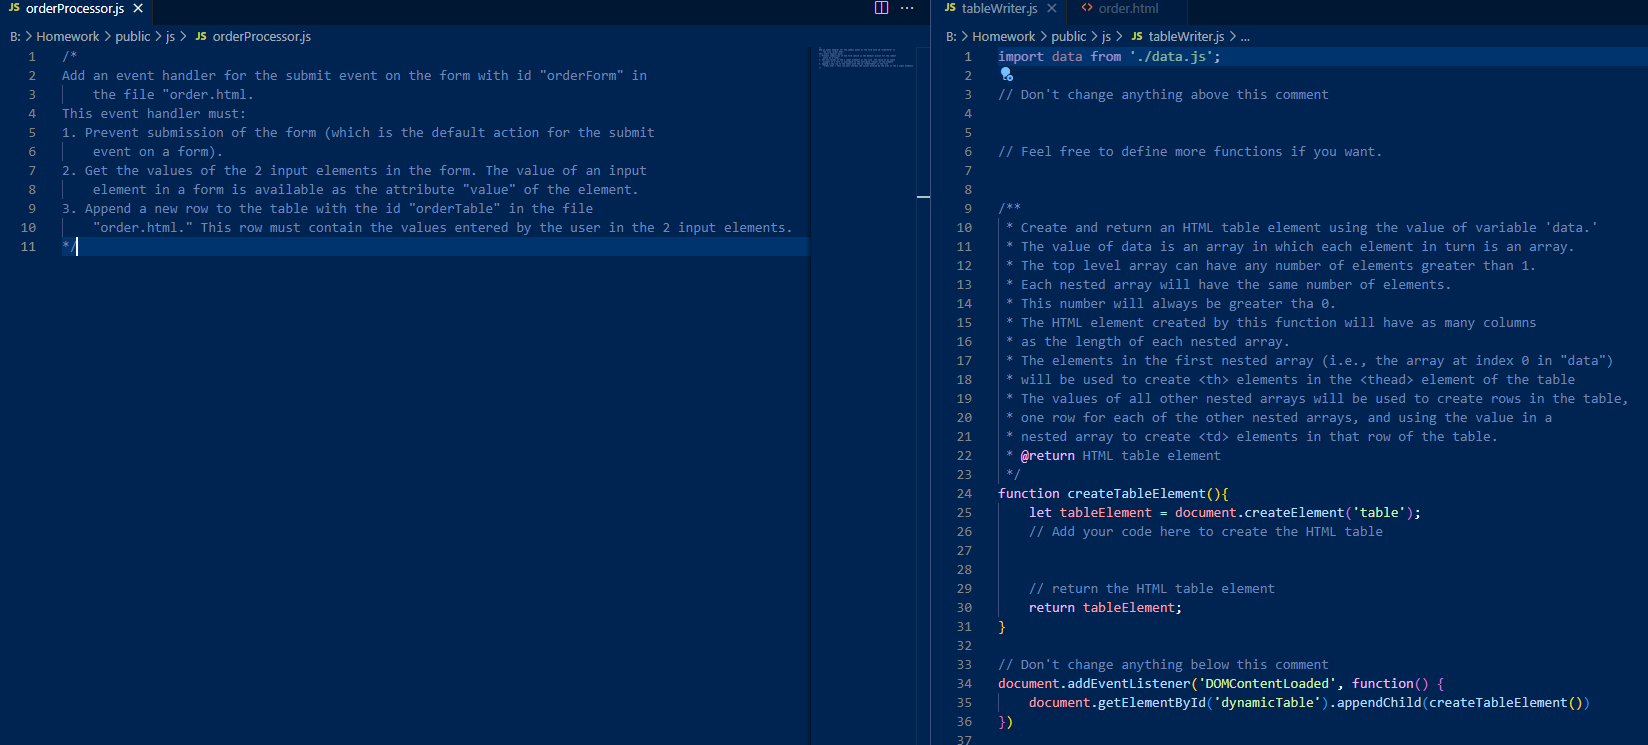The height and width of the screenshot is (745, 1648).
Task: Click line number 24 in tableWriter.js
Action: coord(964,494)
